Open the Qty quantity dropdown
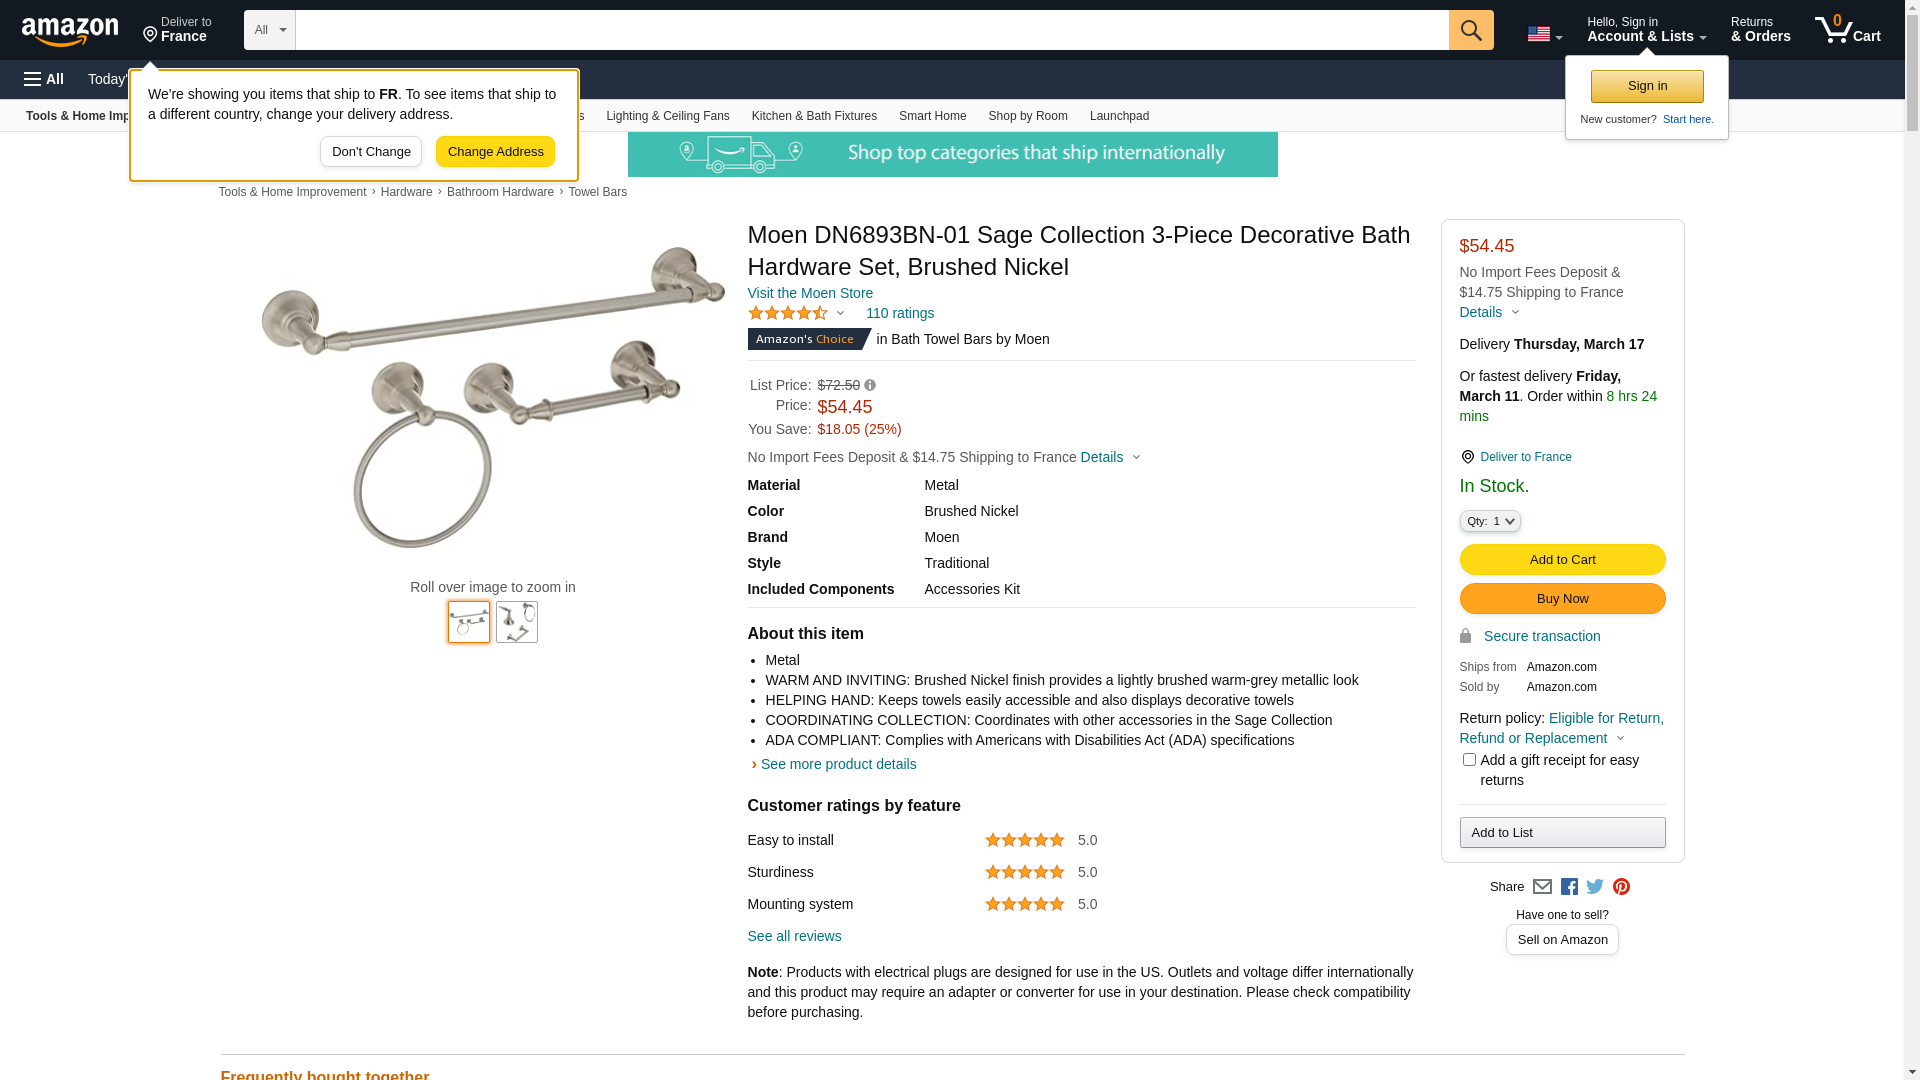This screenshot has width=1920, height=1080. (1489, 521)
